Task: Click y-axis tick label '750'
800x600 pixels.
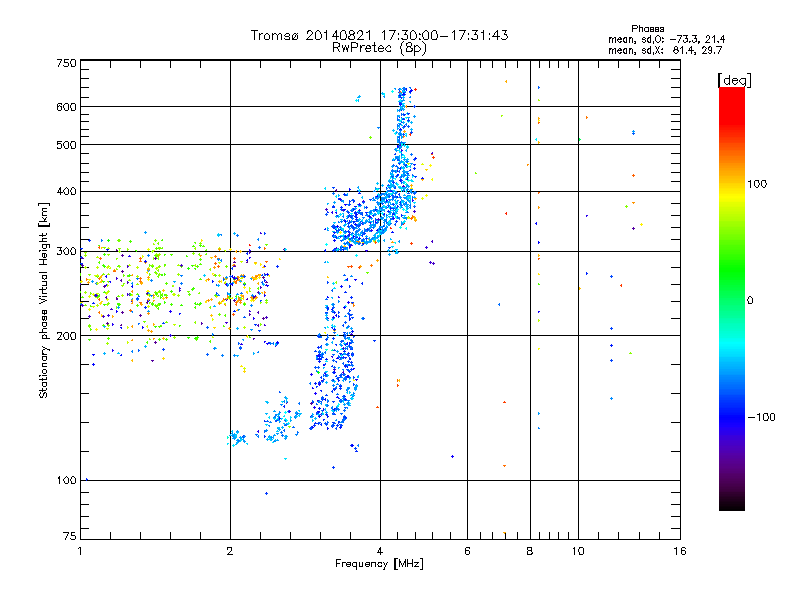Action: (66, 63)
